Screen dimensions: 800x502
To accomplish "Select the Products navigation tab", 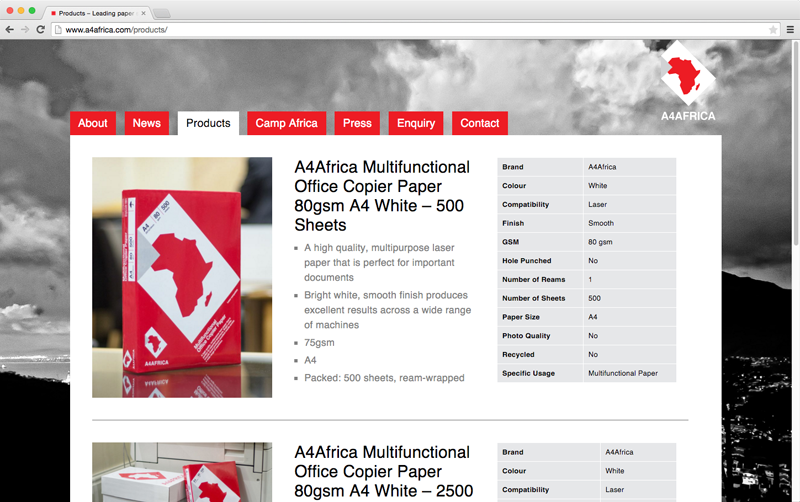I will [208, 123].
